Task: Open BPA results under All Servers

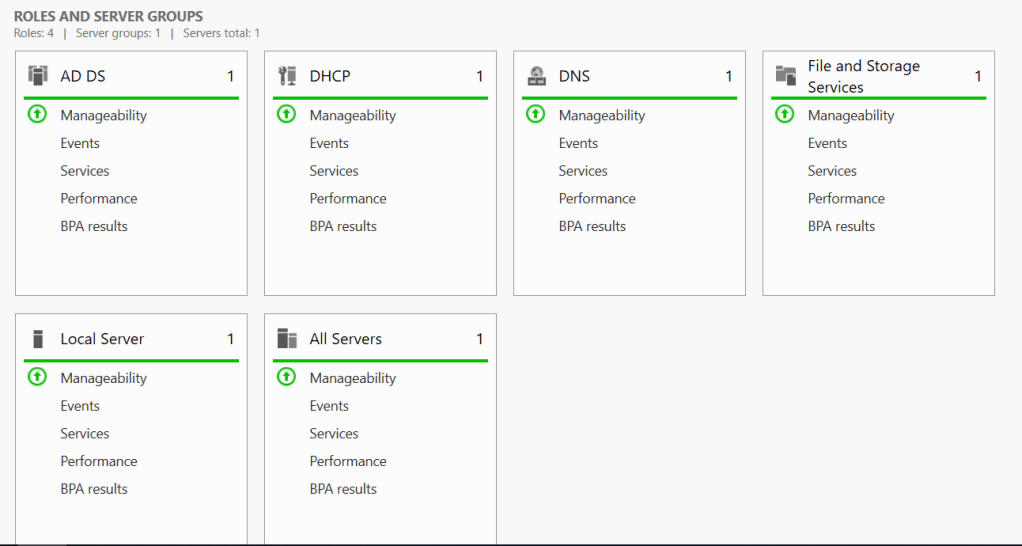Action: click(x=343, y=489)
